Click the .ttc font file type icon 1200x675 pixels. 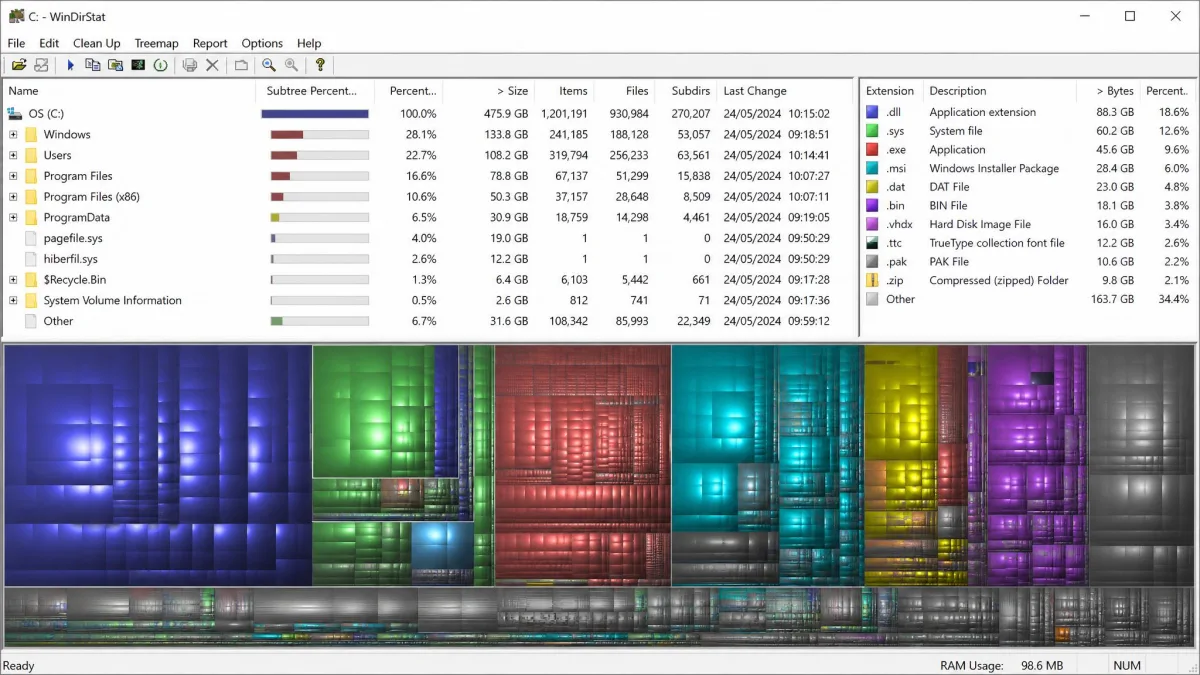[873, 243]
